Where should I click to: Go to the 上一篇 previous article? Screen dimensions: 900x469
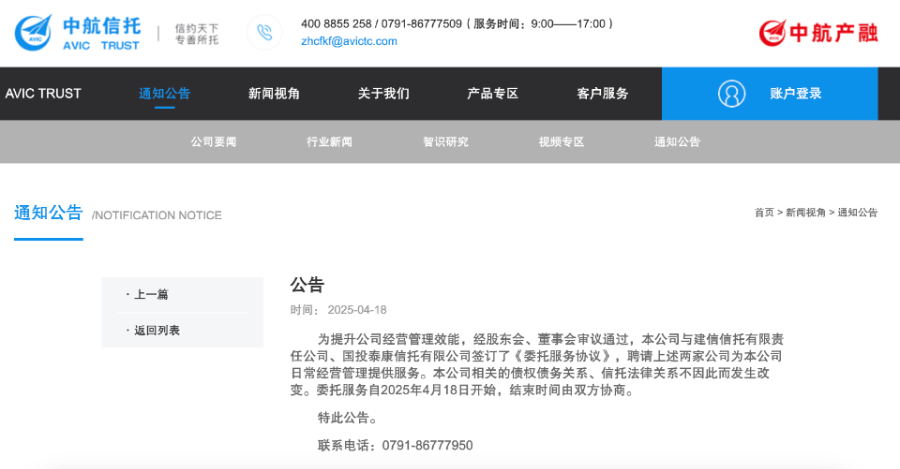(151, 294)
